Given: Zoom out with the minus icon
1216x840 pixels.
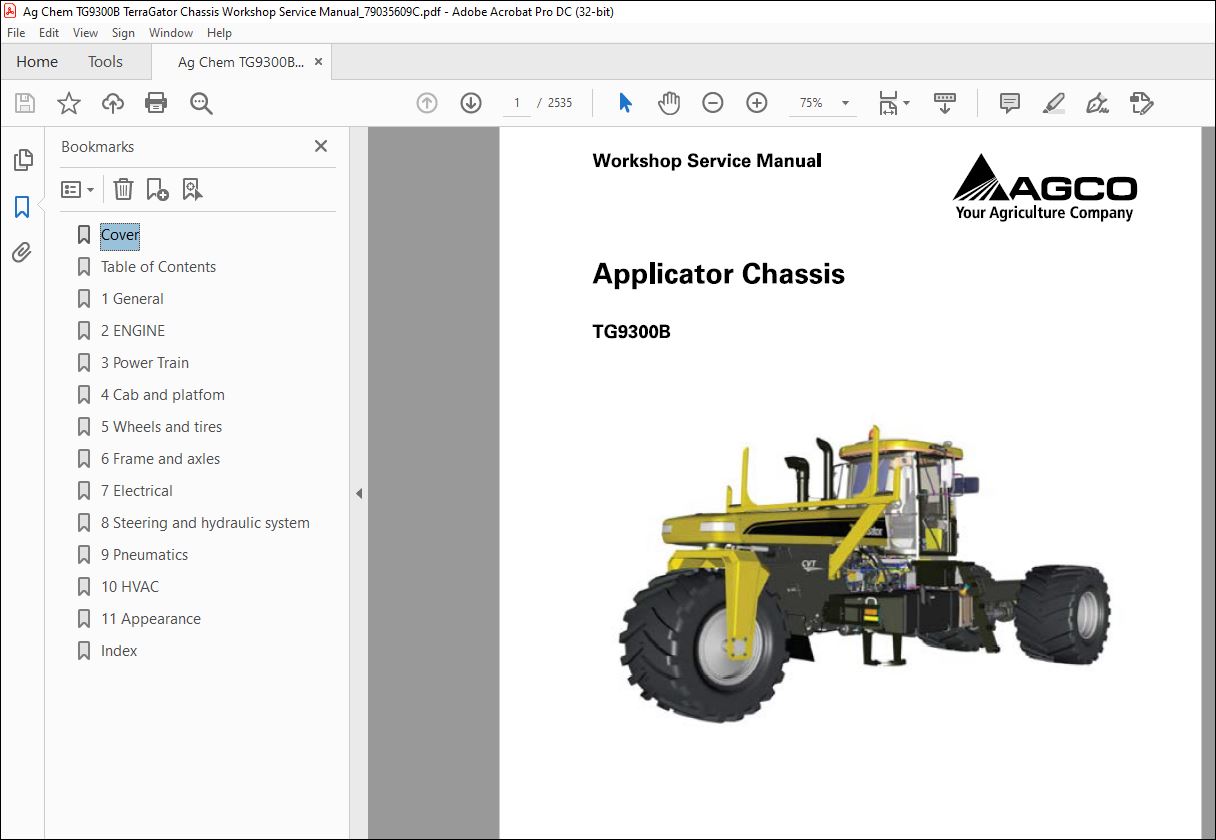Looking at the screenshot, I should [712, 103].
